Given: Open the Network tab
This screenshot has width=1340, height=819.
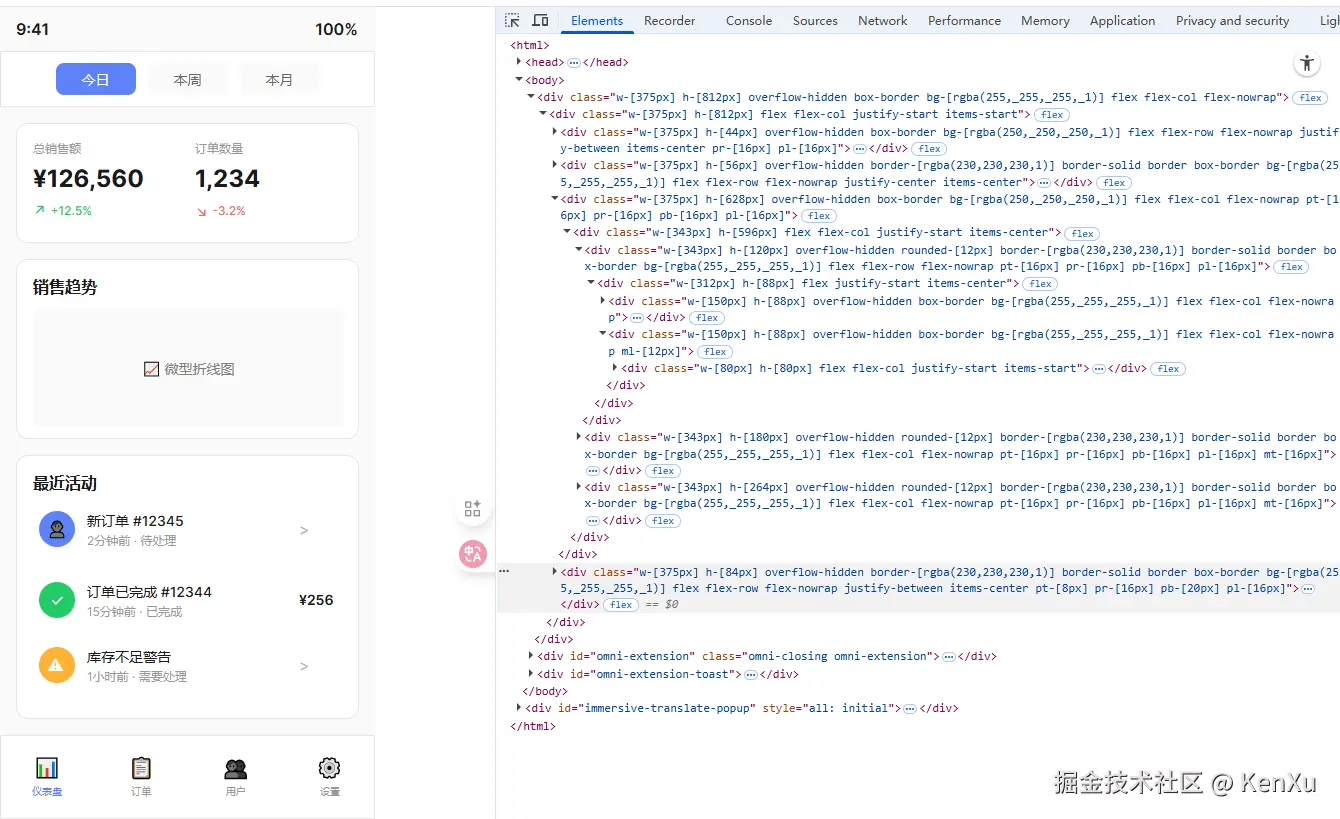Looking at the screenshot, I should [x=882, y=21].
